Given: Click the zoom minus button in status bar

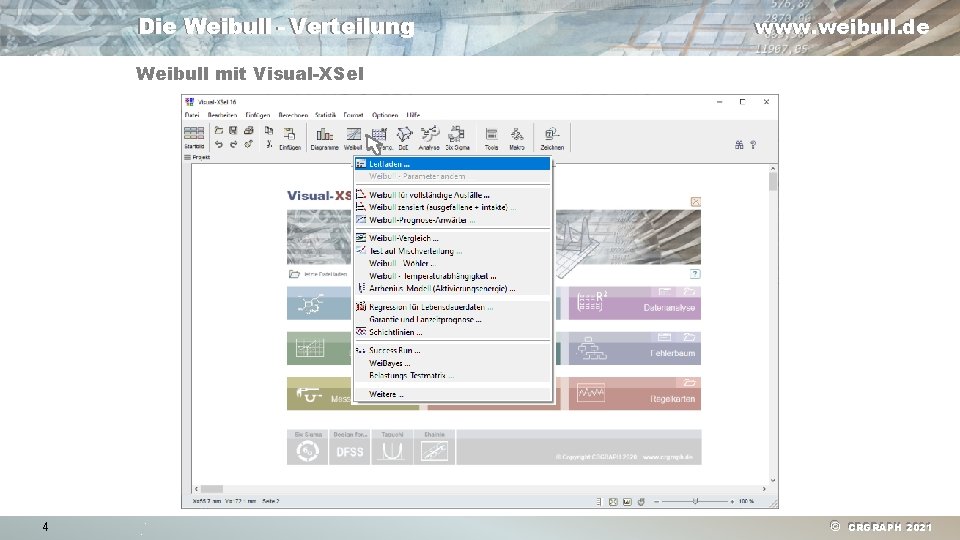Looking at the screenshot, I should (656, 501).
